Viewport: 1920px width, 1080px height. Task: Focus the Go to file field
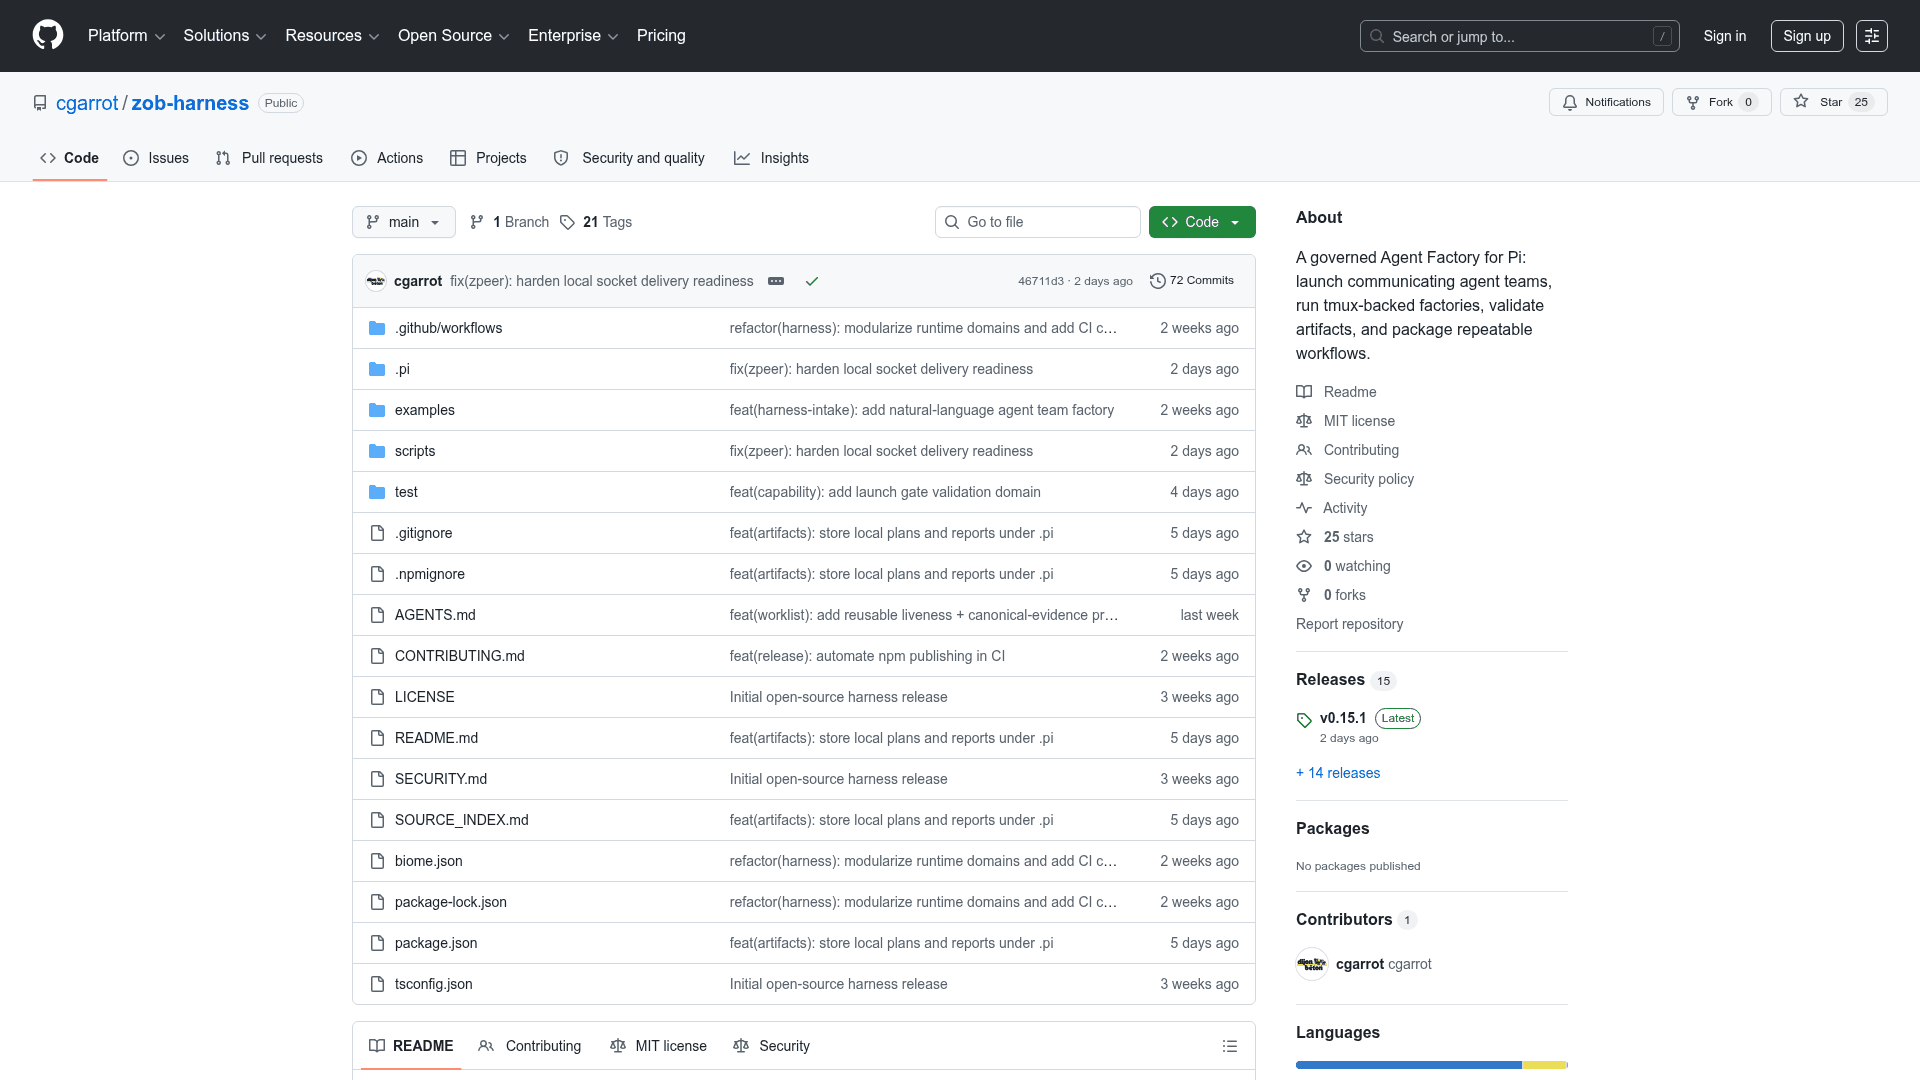(x=1038, y=222)
